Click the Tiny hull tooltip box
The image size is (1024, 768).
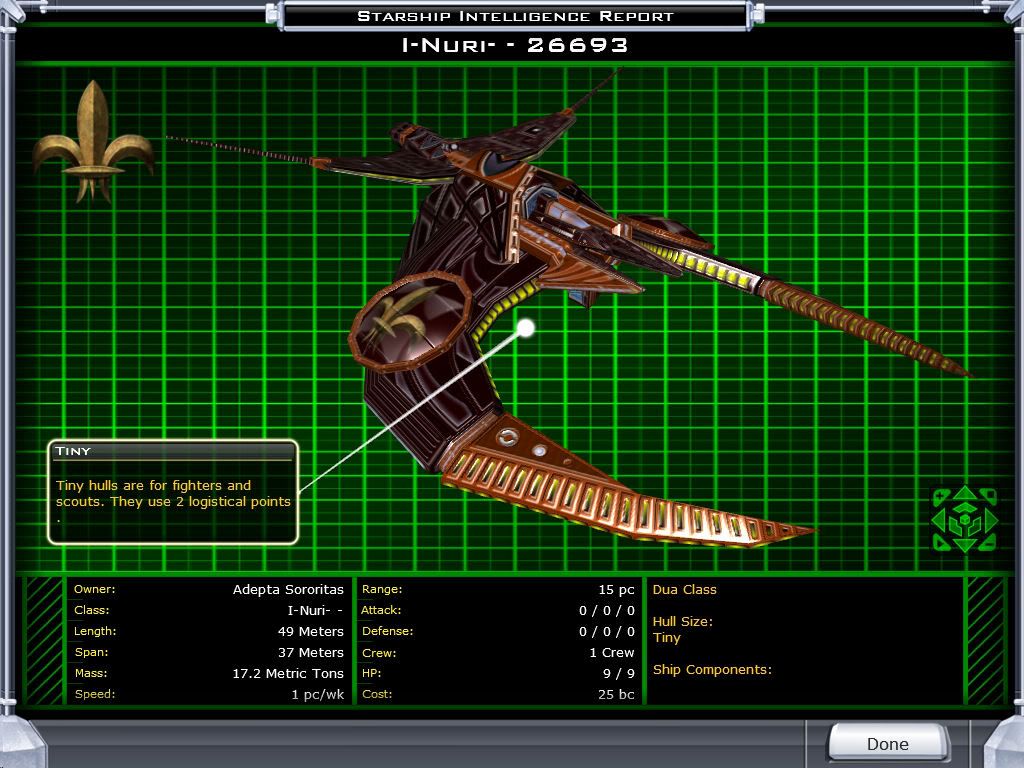[x=173, y=492]
